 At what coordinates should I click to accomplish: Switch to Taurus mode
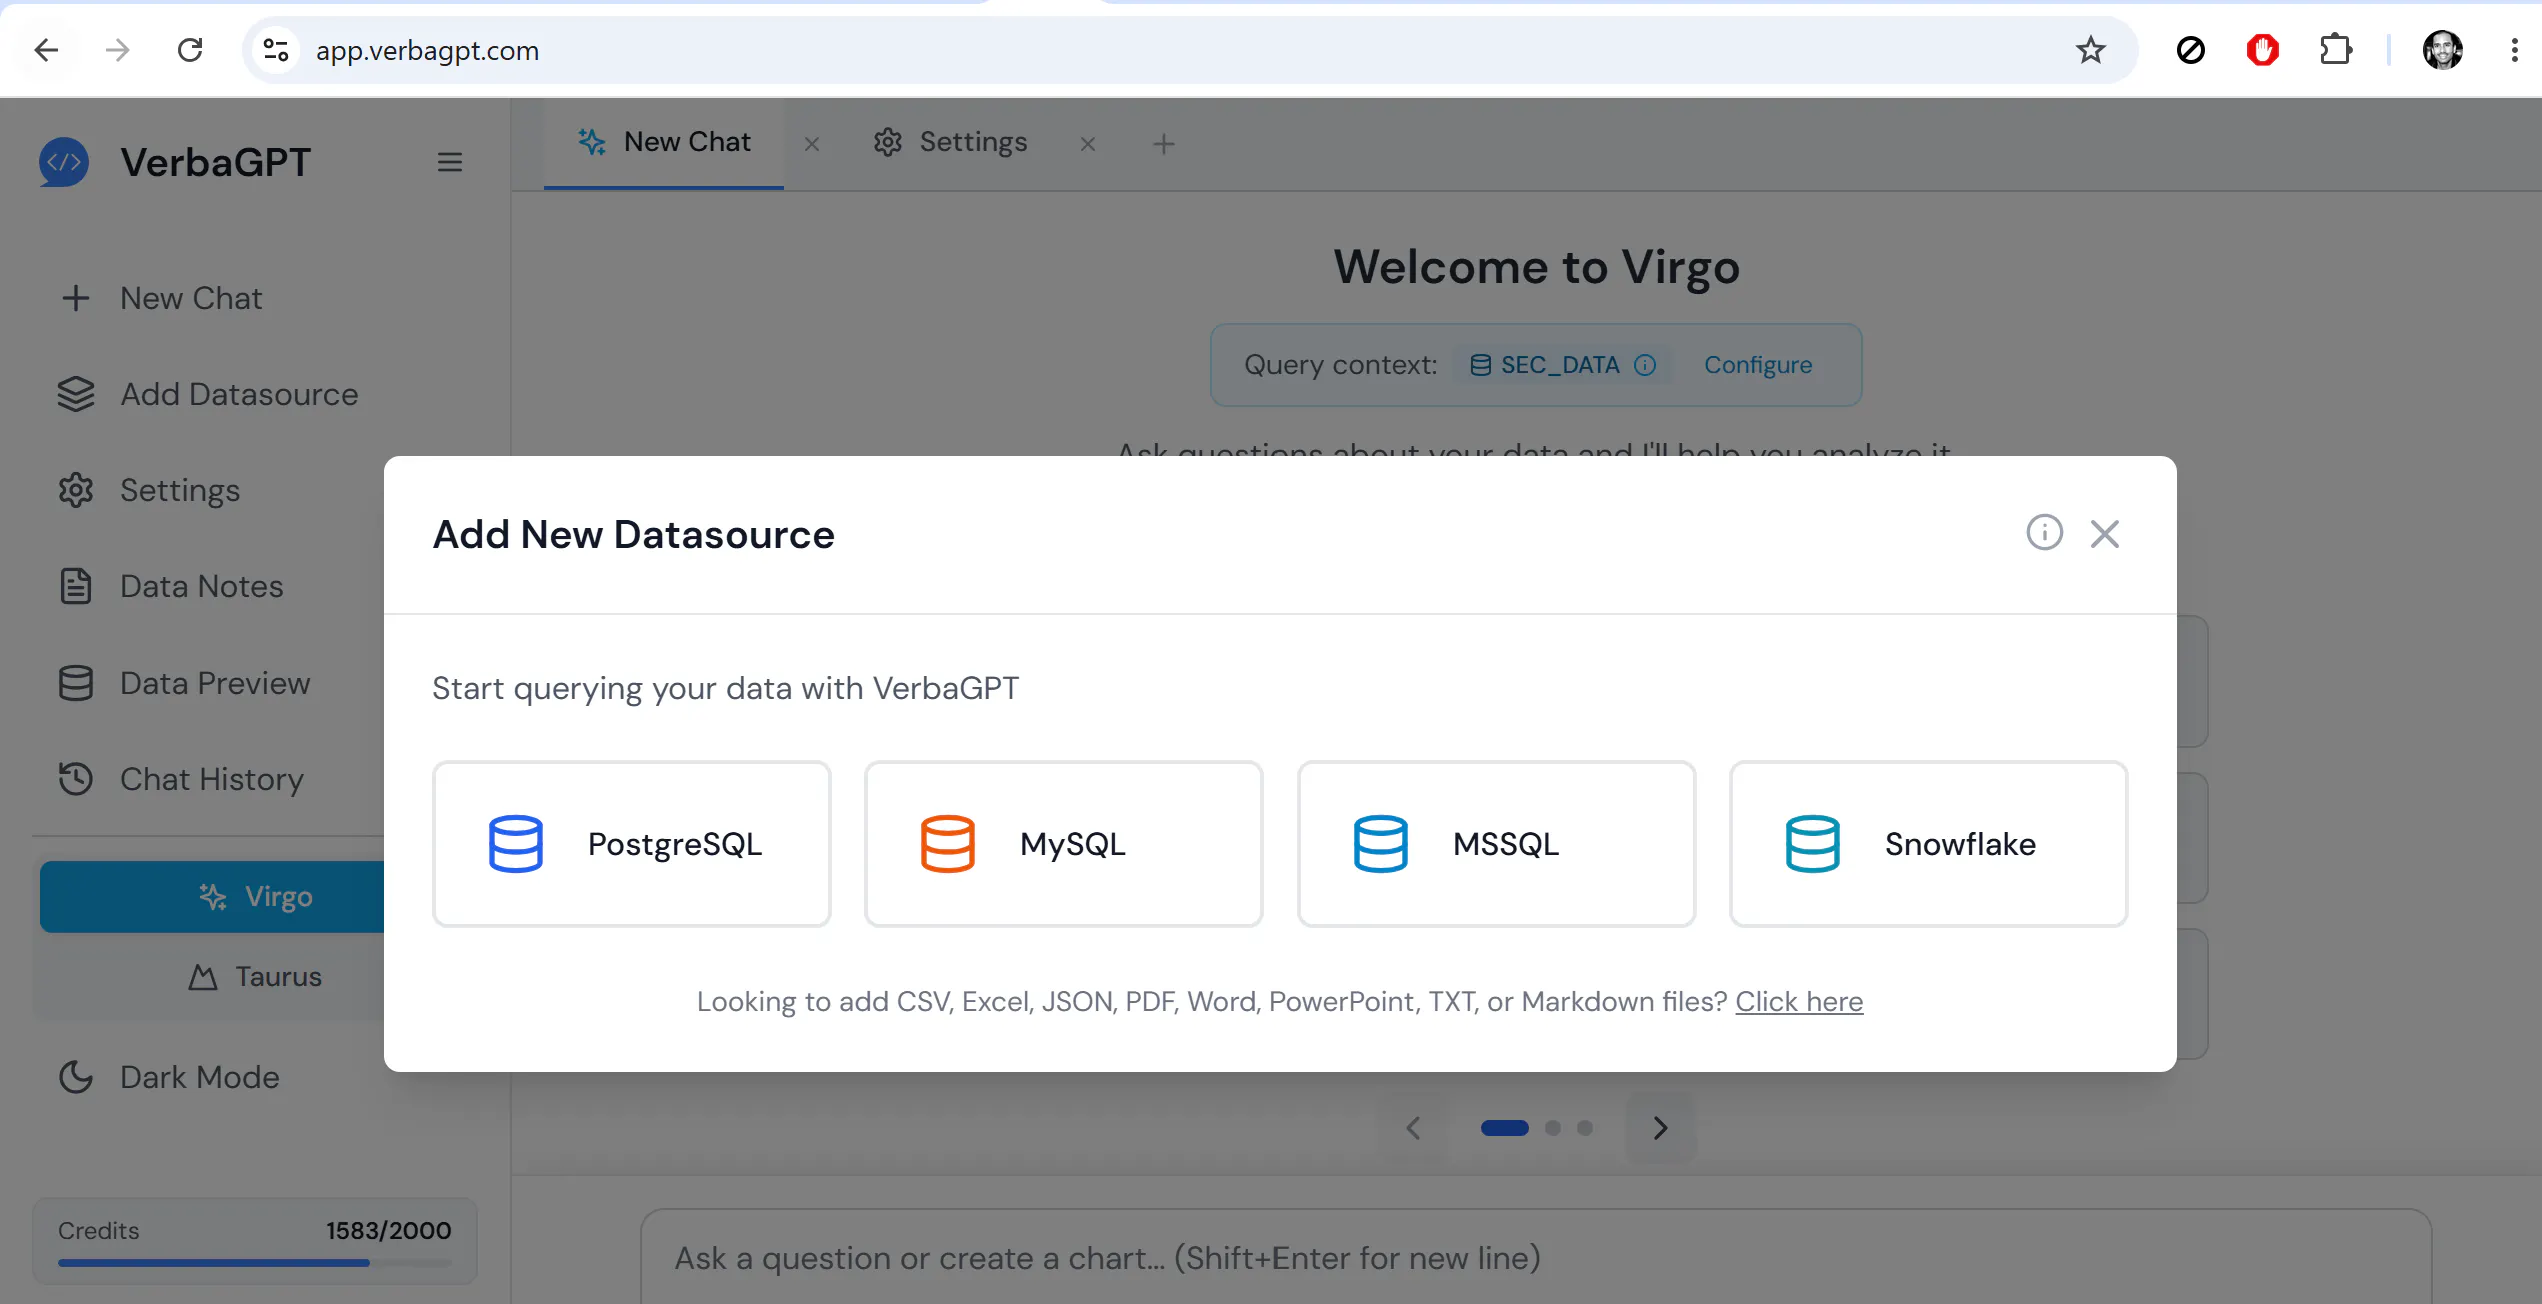tap(255, 976)
